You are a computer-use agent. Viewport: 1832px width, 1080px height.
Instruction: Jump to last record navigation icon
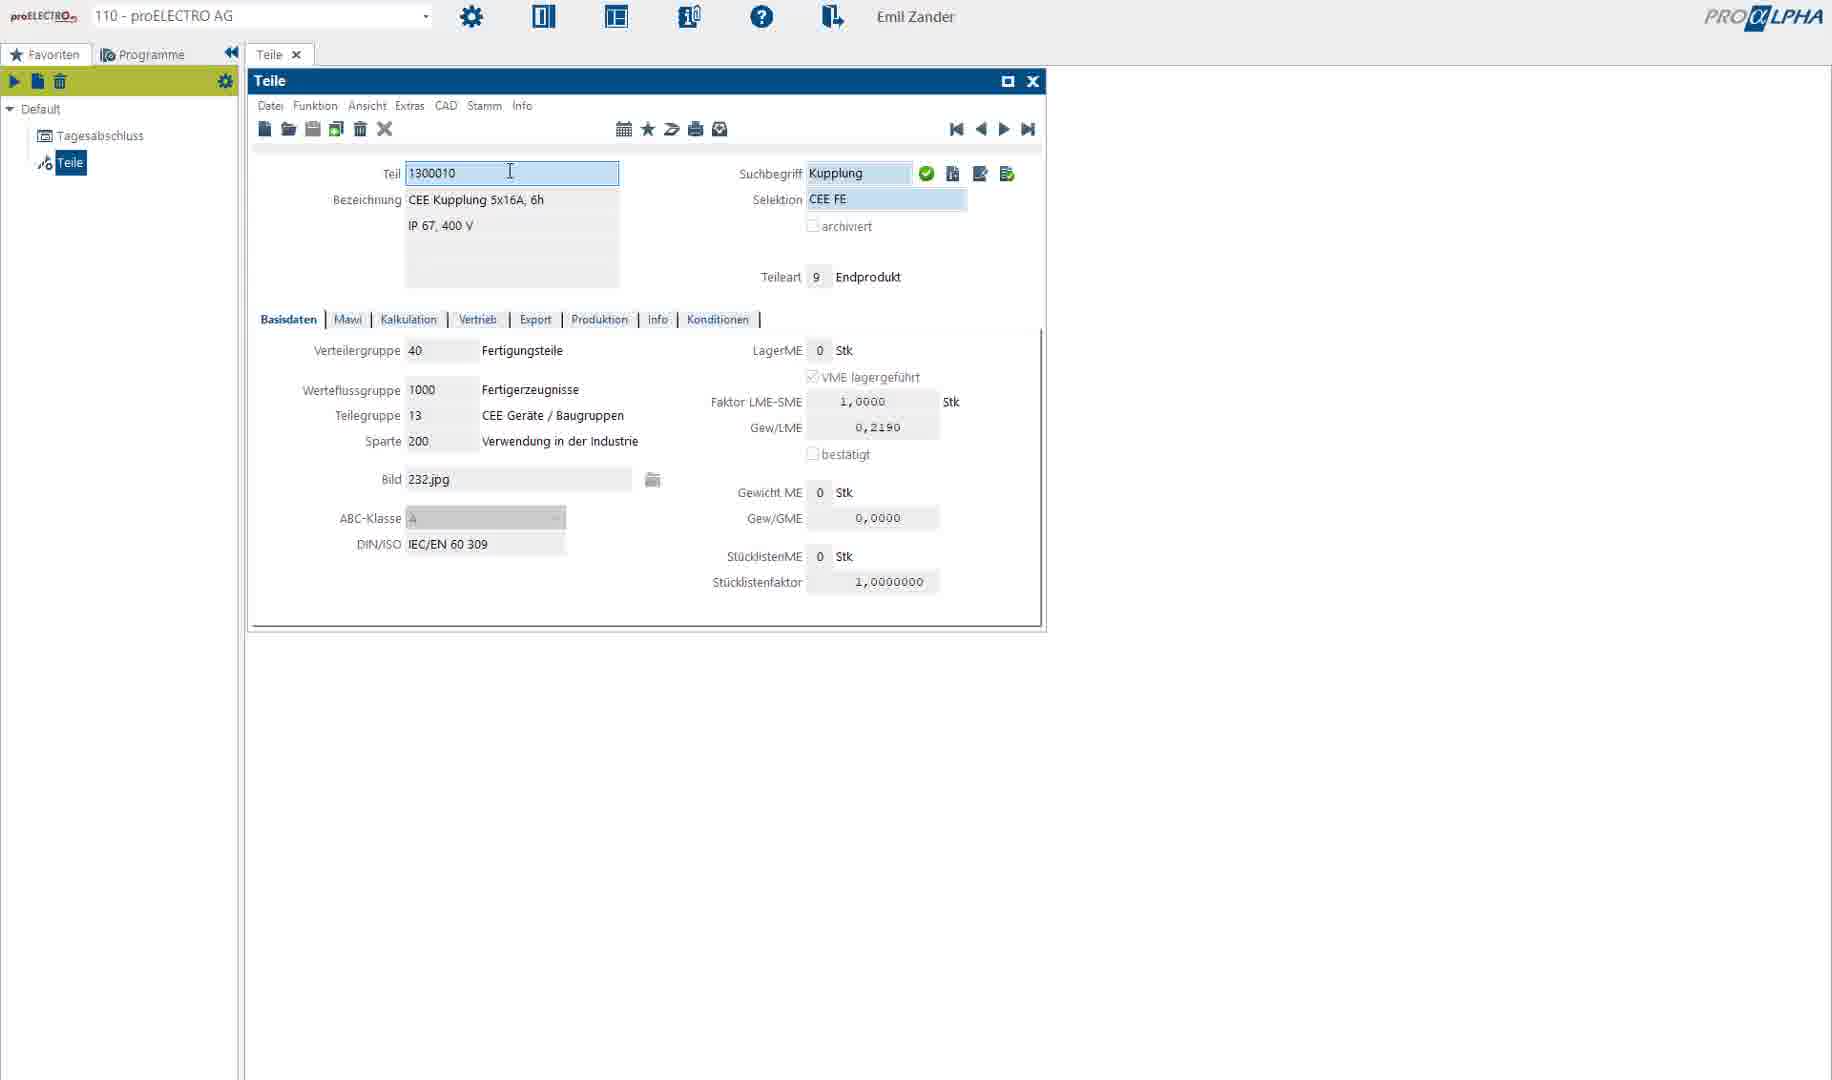coord(1028,129)
